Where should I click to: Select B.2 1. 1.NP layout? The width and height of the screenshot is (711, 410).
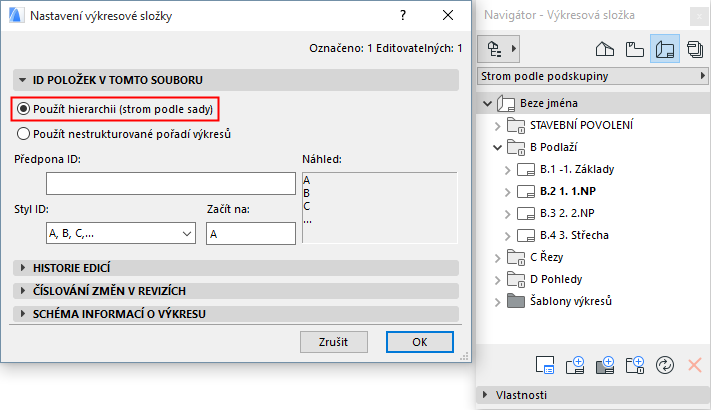point(568,191)
